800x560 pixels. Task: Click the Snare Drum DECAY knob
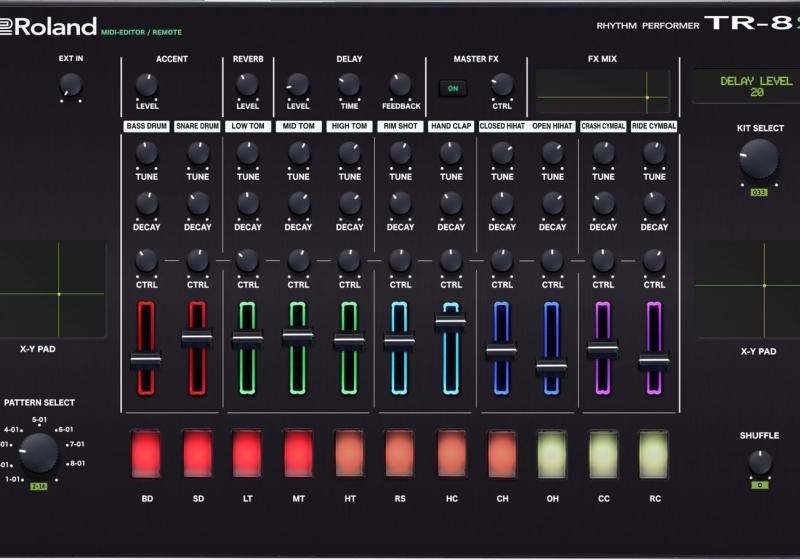pos(197,204)
